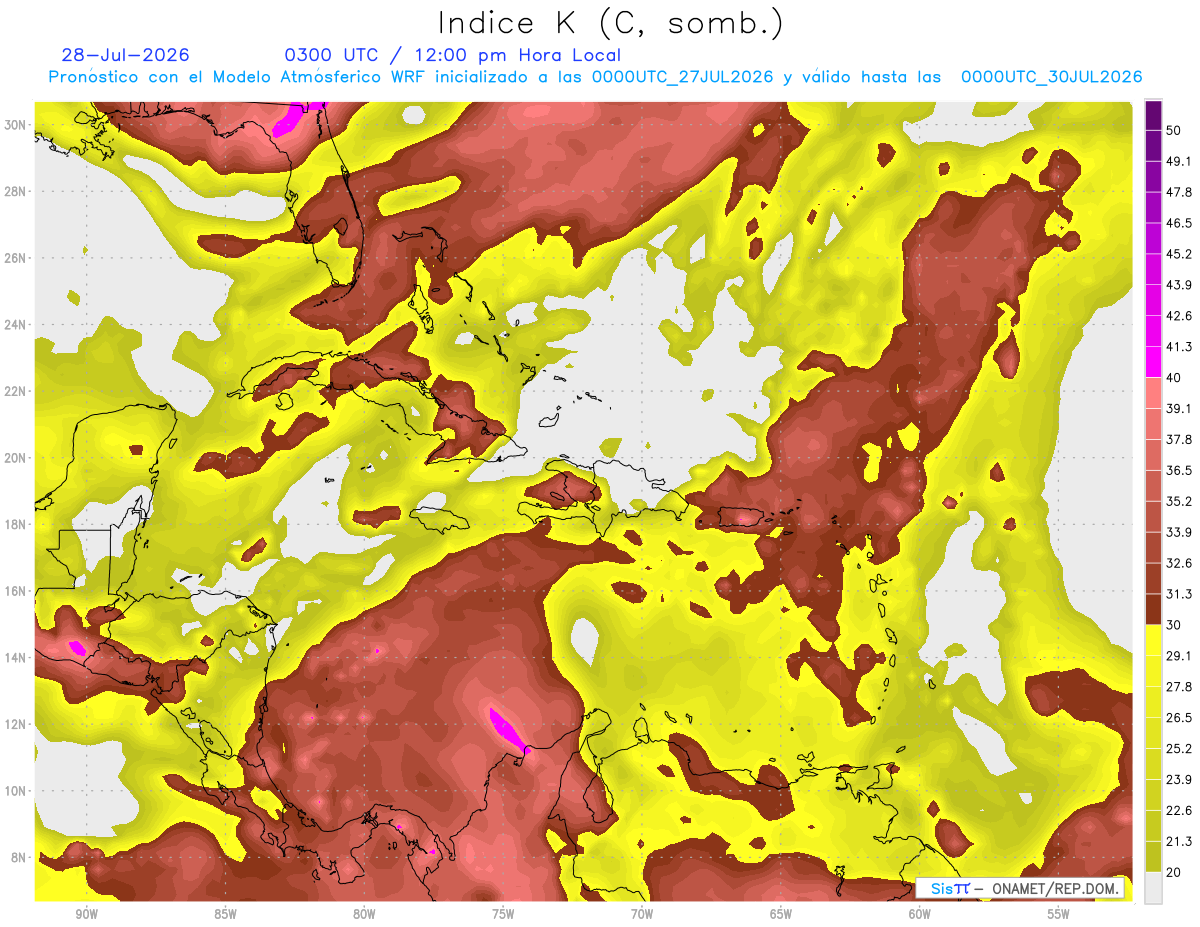The image size is (1200, 927).
Task: Click the colorbar value label '46.5'
Action: coord(1180,222)
